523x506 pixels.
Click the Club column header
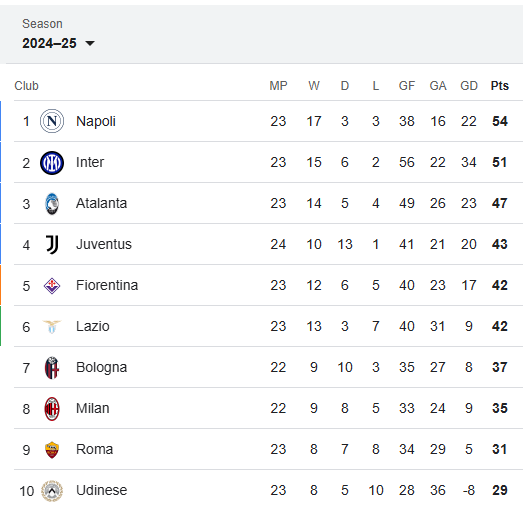(26, 86)
